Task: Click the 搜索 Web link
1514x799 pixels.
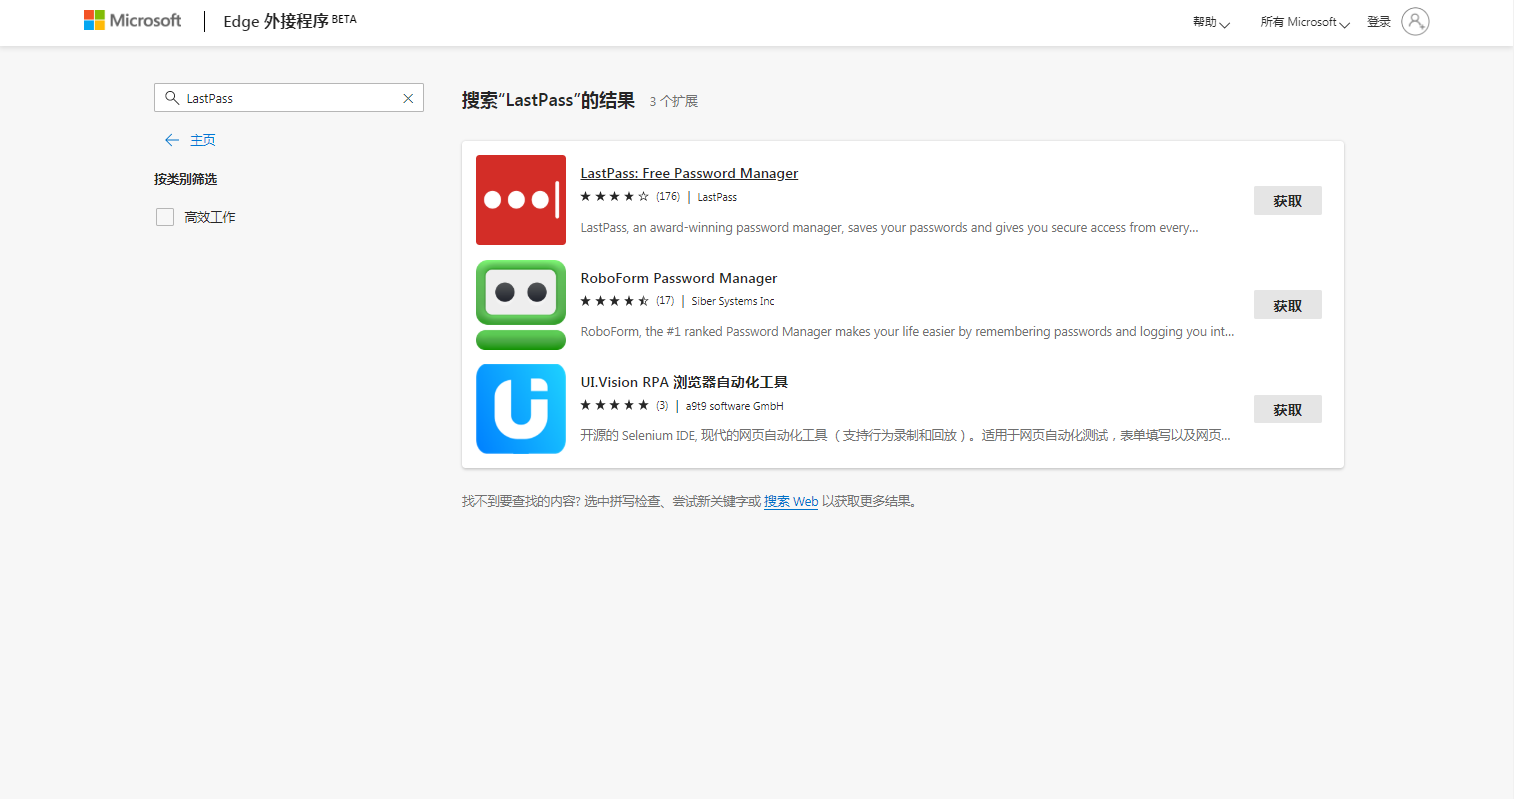Action: (790, 502)
